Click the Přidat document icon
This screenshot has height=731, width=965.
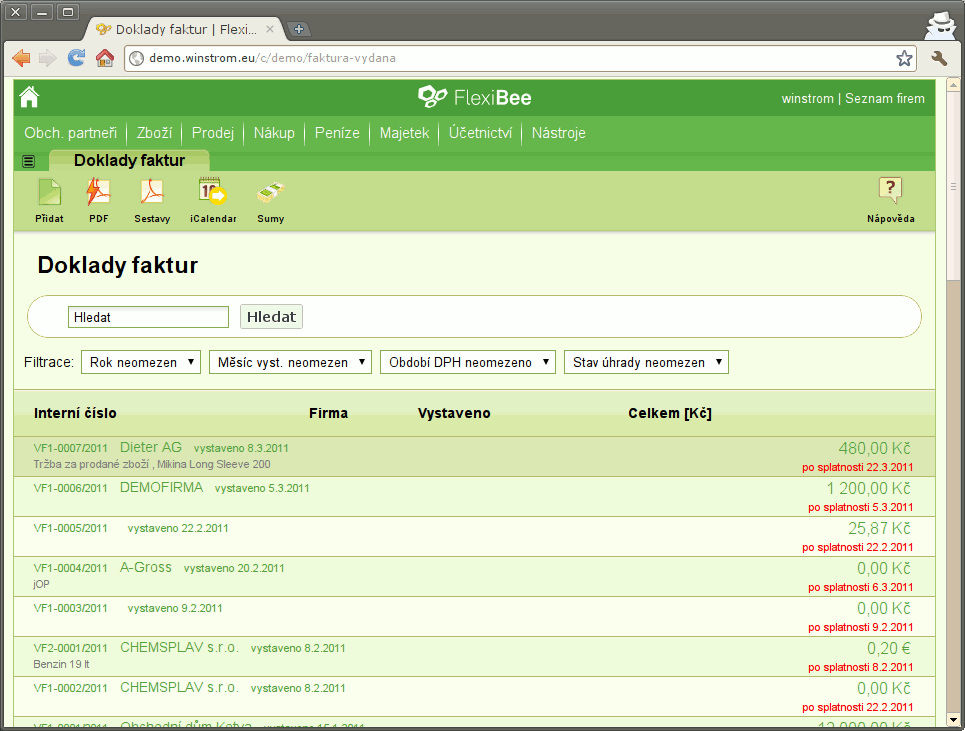coord(49,192)
